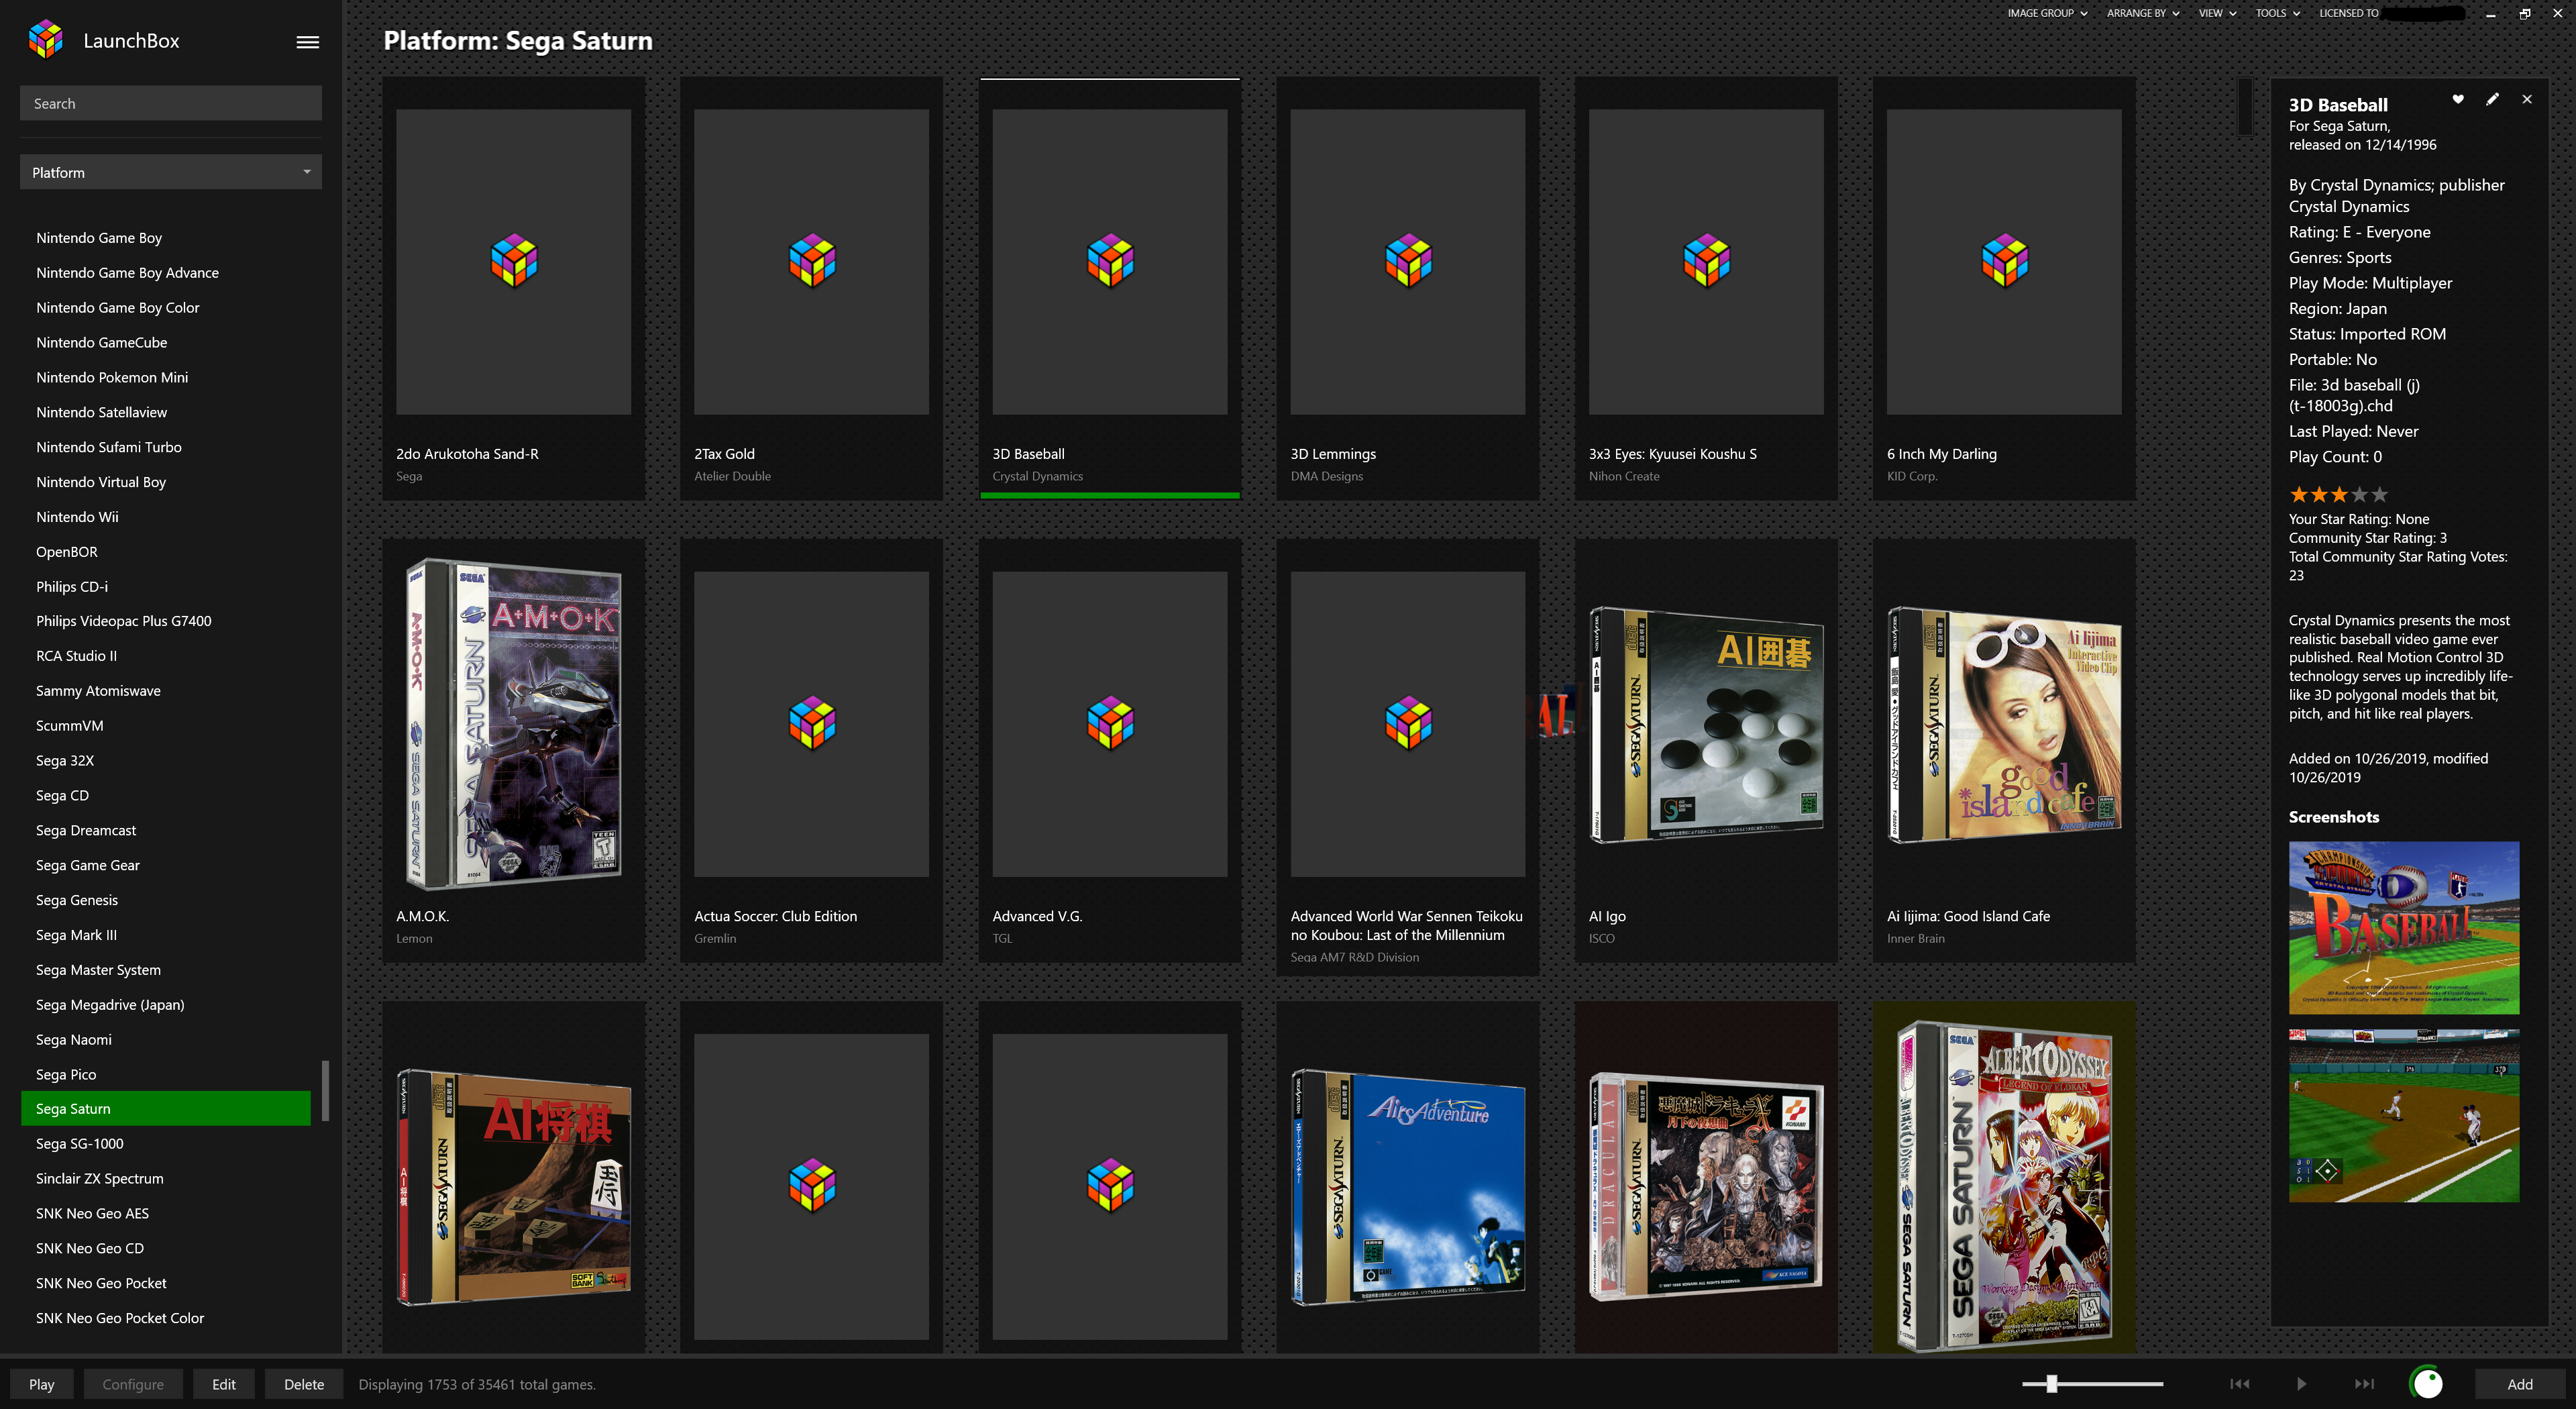Select the Dracula X Konami box art
The width and height of the screenshot is (2576, 1409).
(1705, 1187)
